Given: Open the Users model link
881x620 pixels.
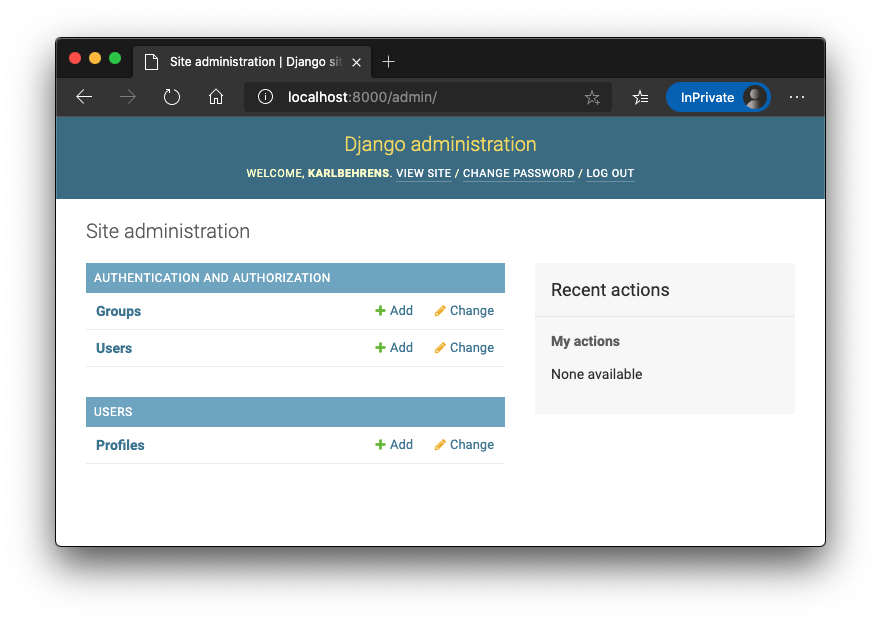Looking at the screenshot, I should pos(114,349).
